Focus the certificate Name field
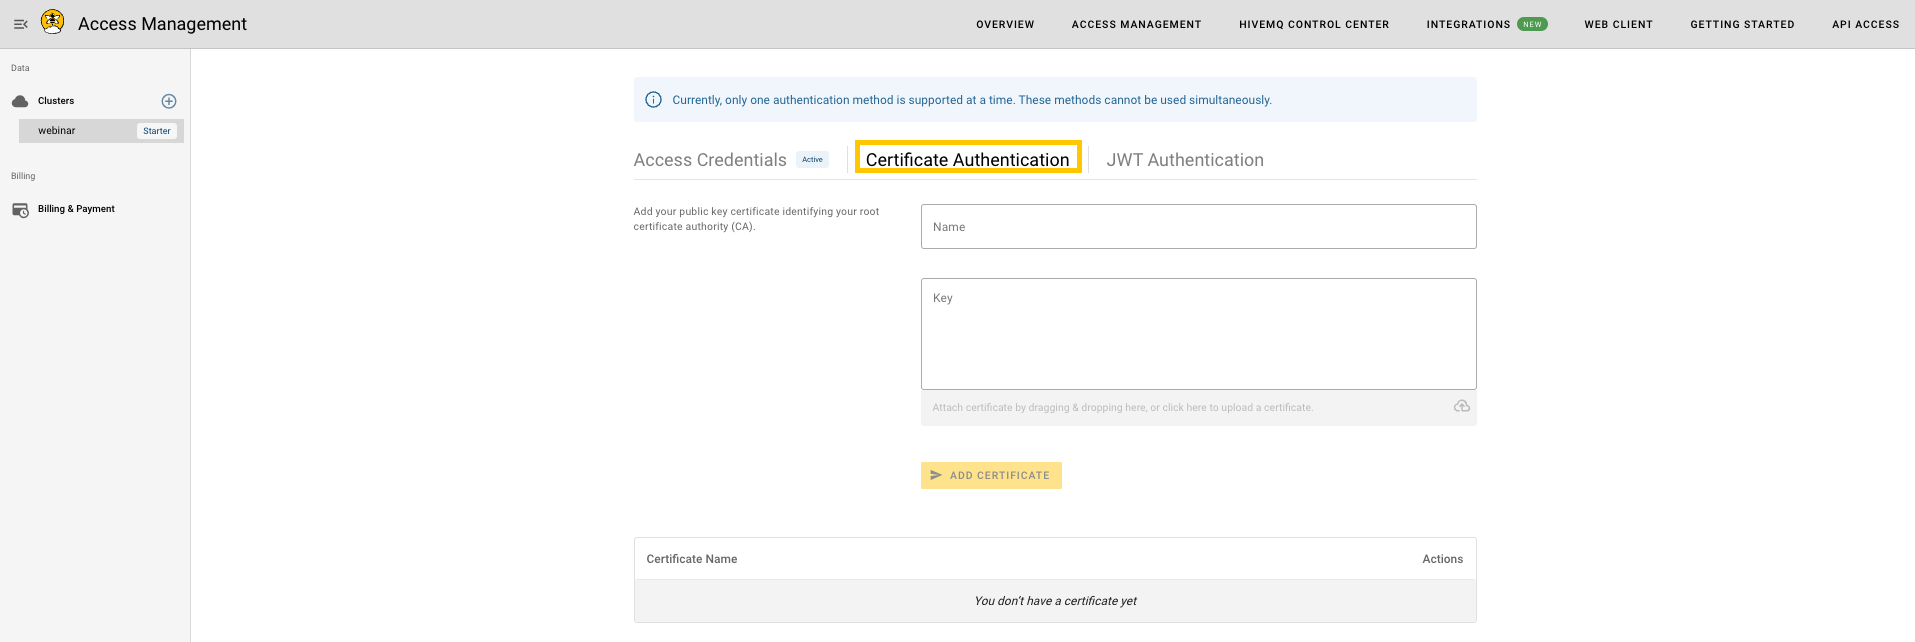 point(1198,227)
